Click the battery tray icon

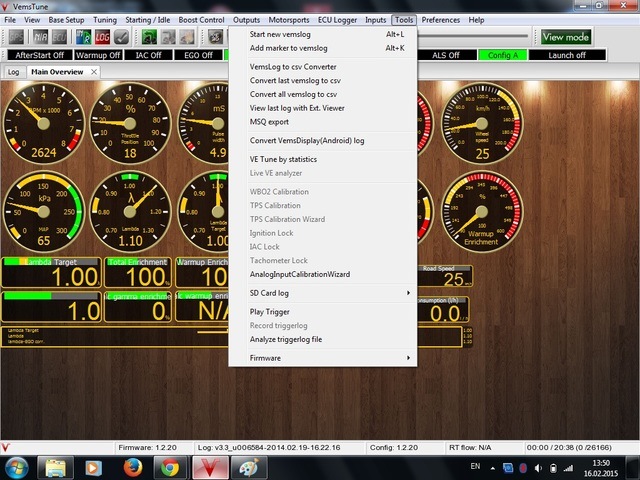pos(553,468)
